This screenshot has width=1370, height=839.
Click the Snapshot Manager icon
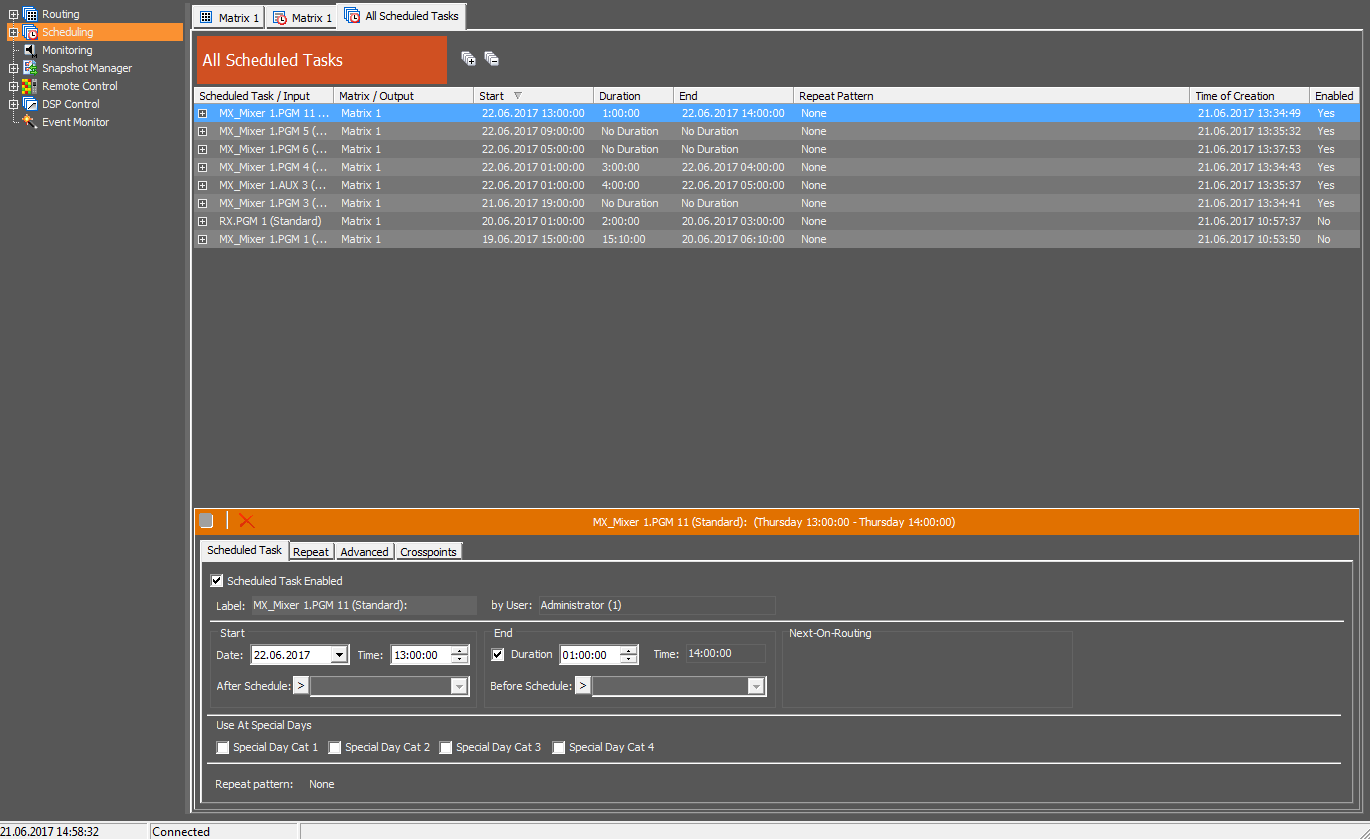click(x=30, y=68)
